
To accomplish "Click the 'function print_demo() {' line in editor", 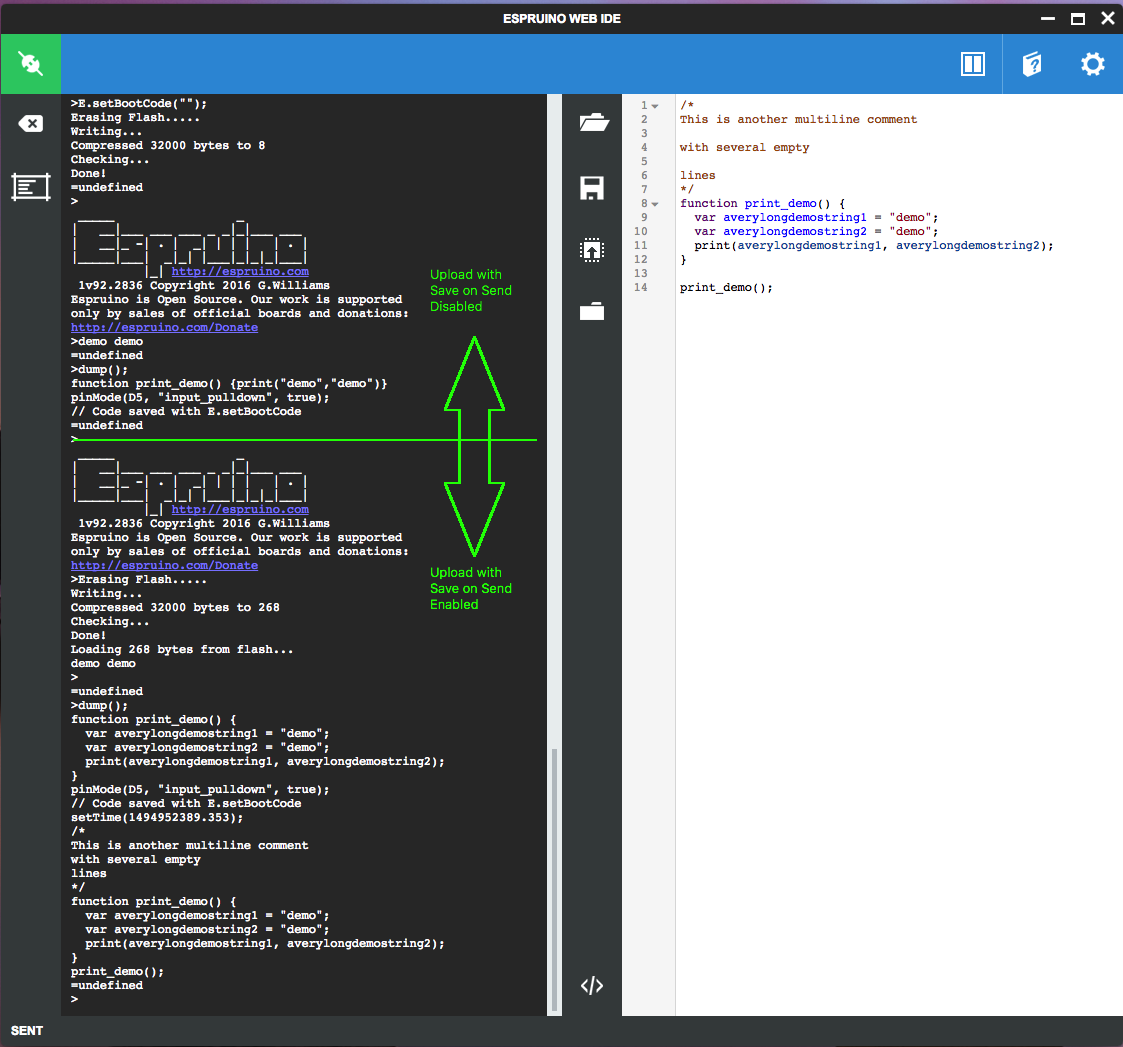I will (762, 203).
